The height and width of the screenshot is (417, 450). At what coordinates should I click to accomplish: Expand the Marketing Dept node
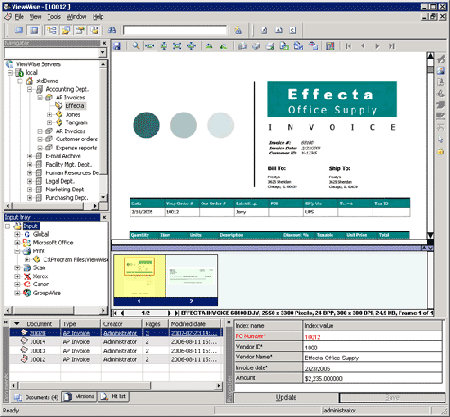coord(30,189)
